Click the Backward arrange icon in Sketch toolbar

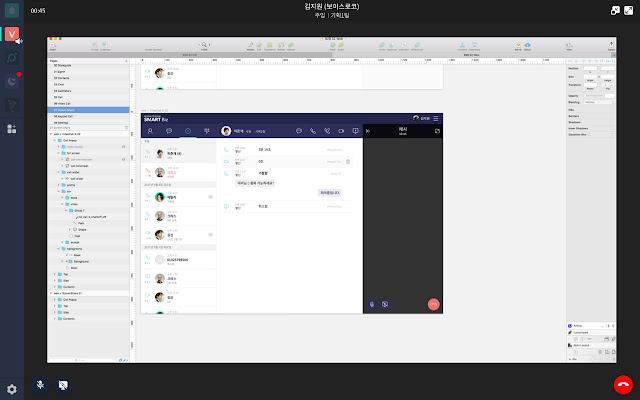[475, 46]
